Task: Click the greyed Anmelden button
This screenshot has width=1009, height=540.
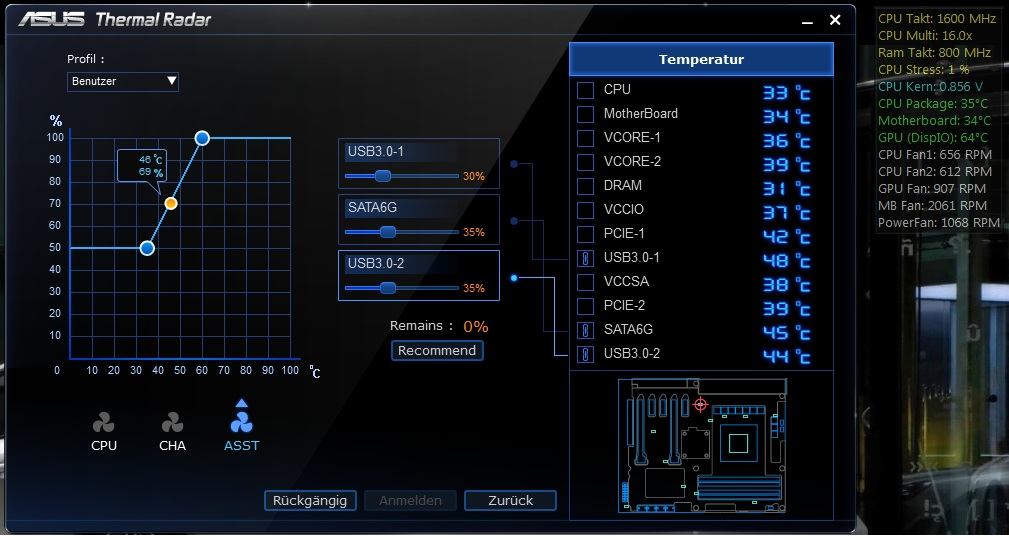Action: (411, 501)
